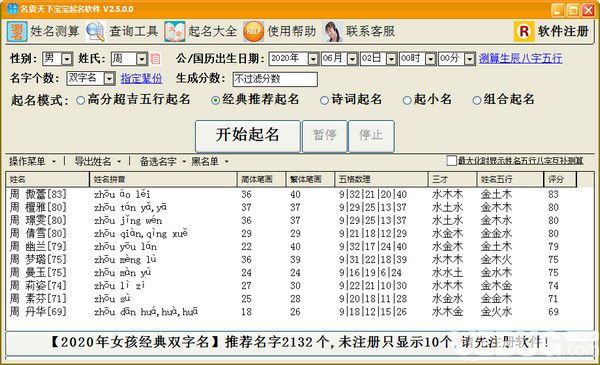Sort by the 三才 column header
This screenshot has height=365, width=600.
452,179
